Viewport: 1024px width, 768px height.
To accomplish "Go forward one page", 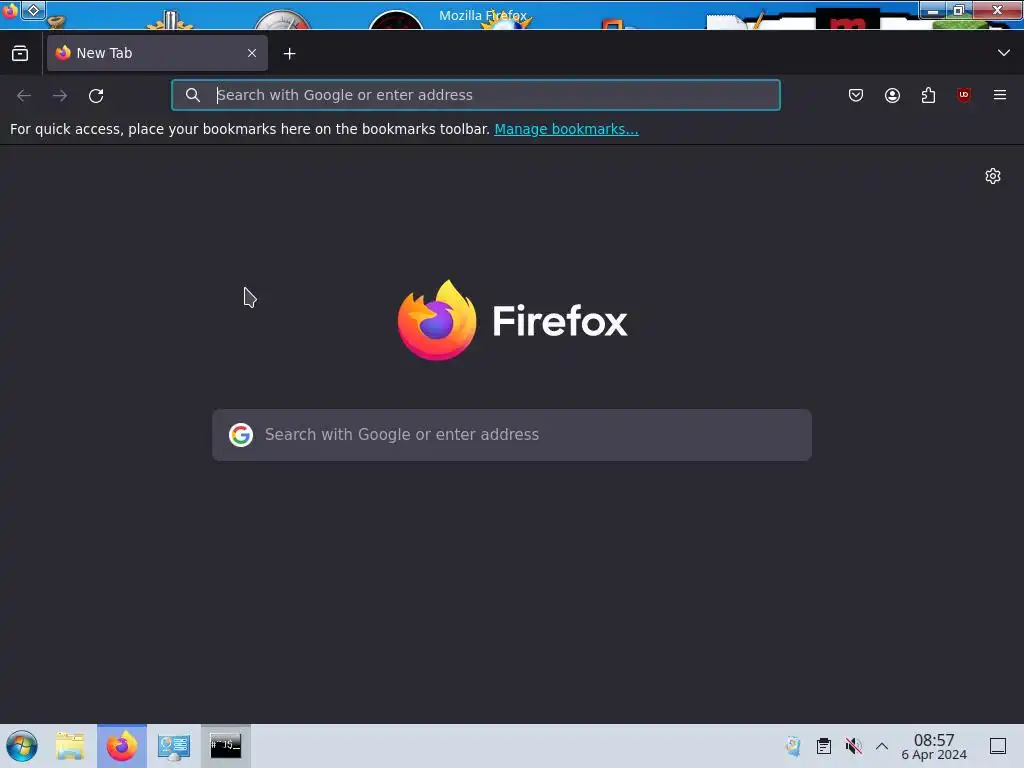I will pyautogui.click(x=60, y=95).
